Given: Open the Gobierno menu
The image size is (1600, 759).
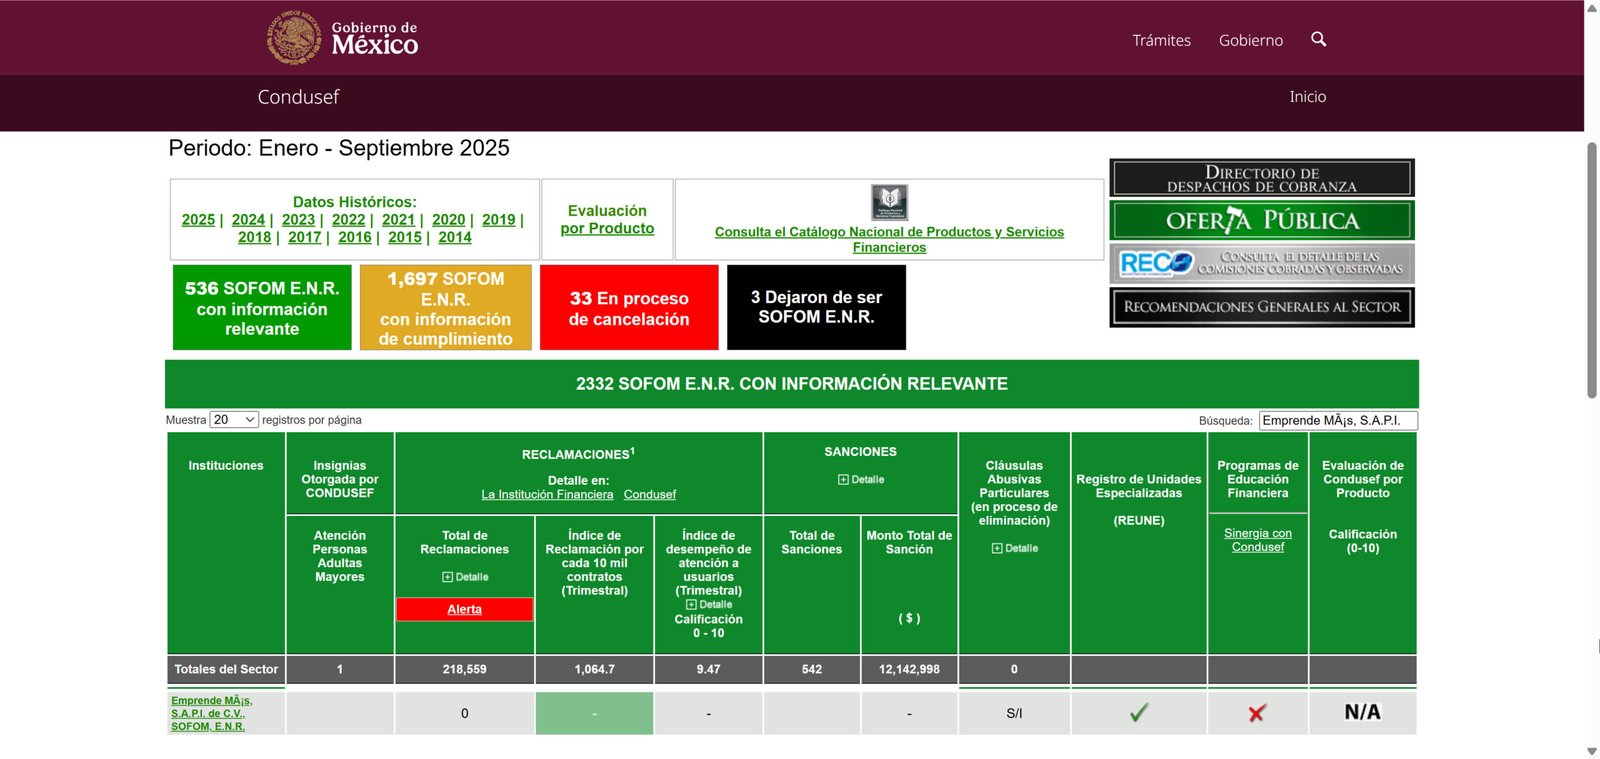Looking at the screenshot, I should [x=1250, y=40].
